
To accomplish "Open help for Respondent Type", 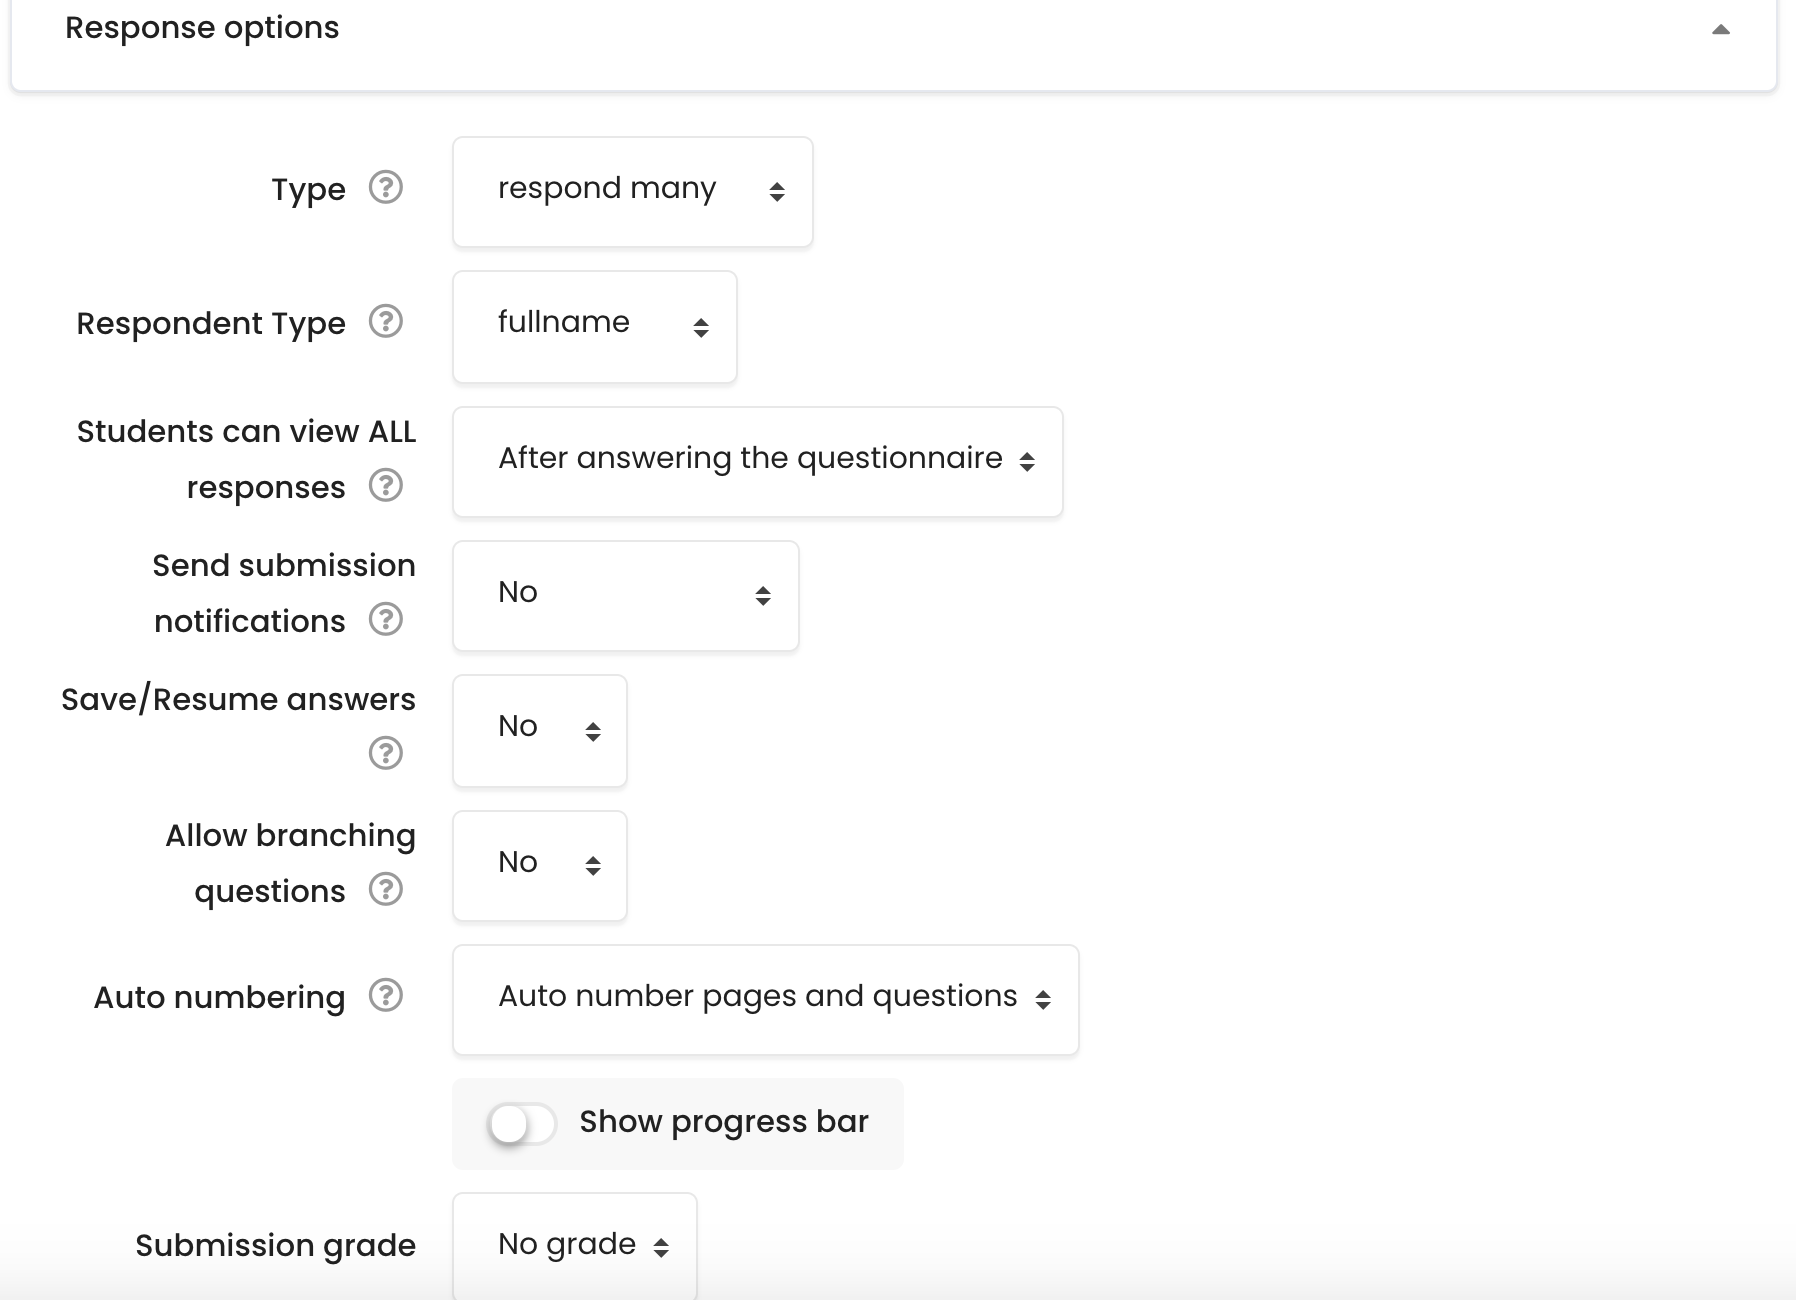I will [x=385, y=321].
